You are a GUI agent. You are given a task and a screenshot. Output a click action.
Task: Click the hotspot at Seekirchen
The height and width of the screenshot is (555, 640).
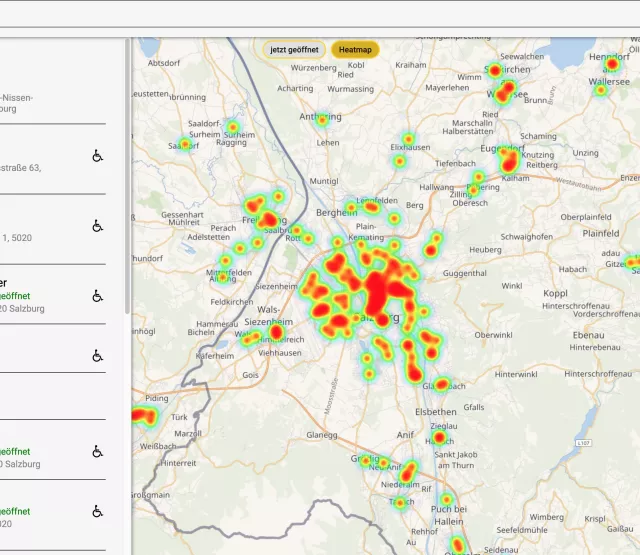493,71
